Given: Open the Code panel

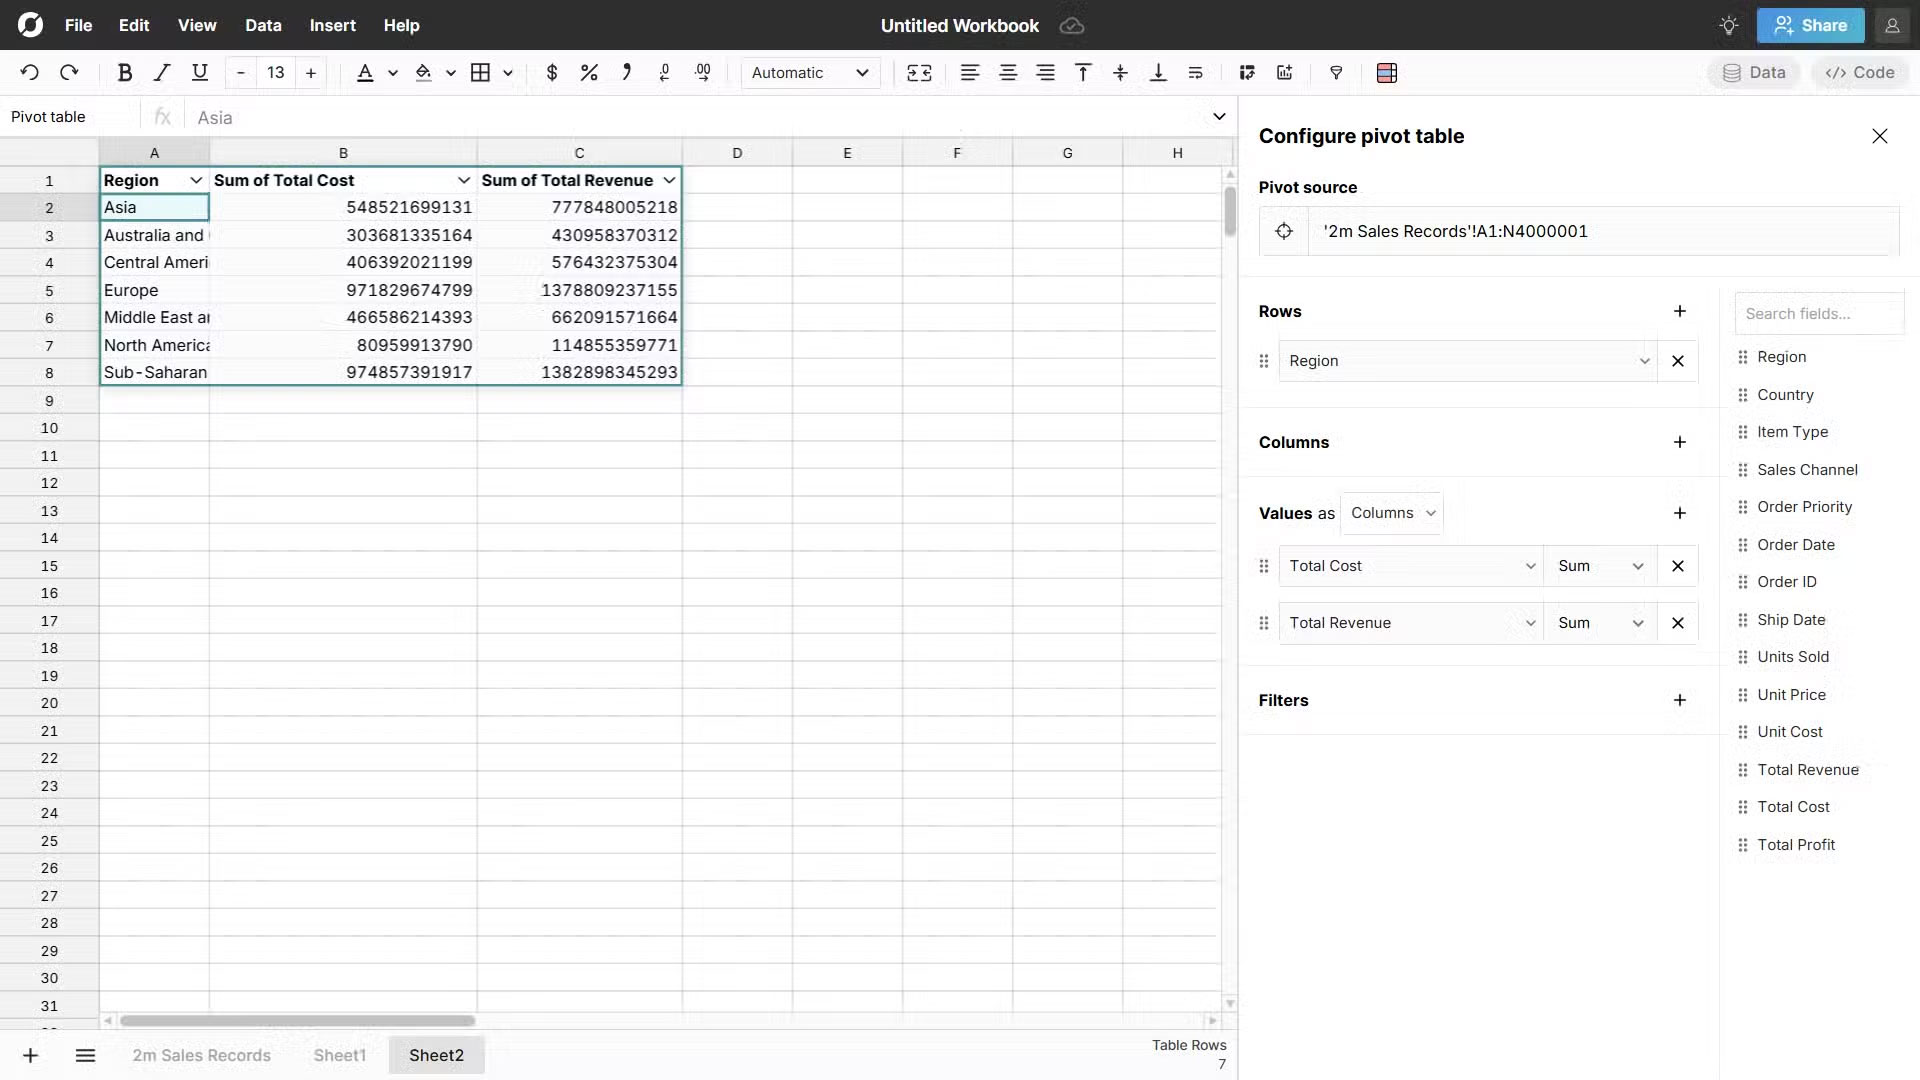Looking at the screenshot, I should pyautogui.click(x=1859, y=72).
